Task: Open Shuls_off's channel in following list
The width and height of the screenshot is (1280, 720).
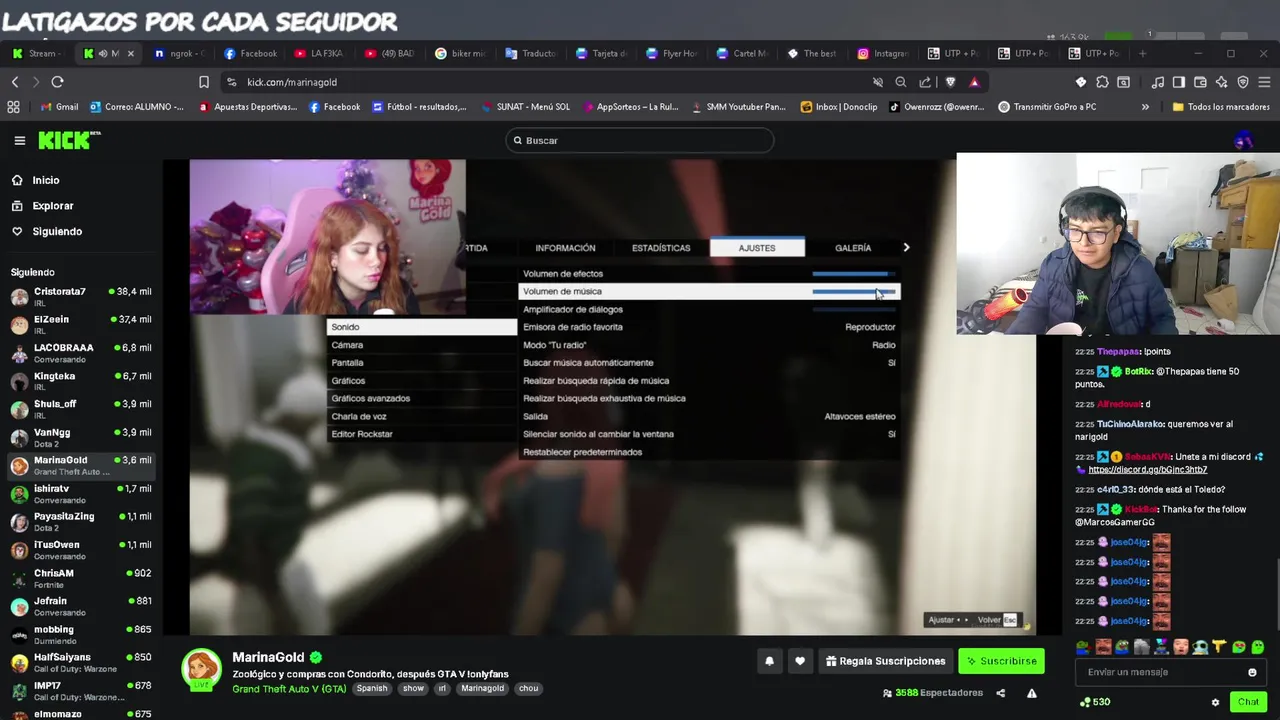Action: (x=80, y=408)
